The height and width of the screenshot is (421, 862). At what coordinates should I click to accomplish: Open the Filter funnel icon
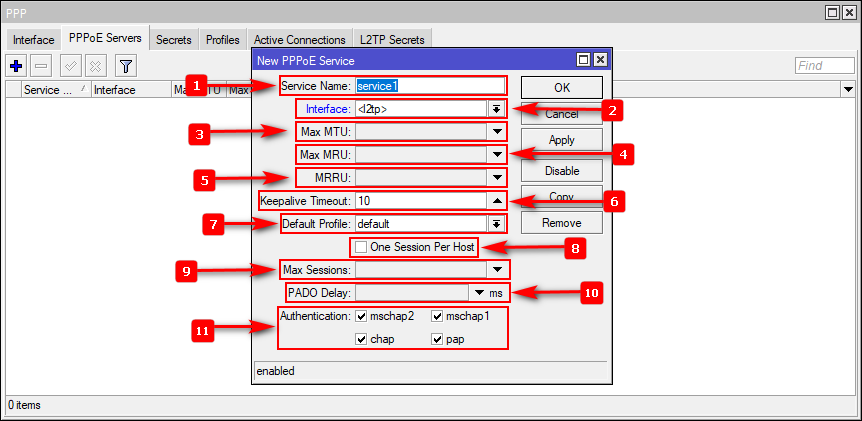(x=126, y=66)
